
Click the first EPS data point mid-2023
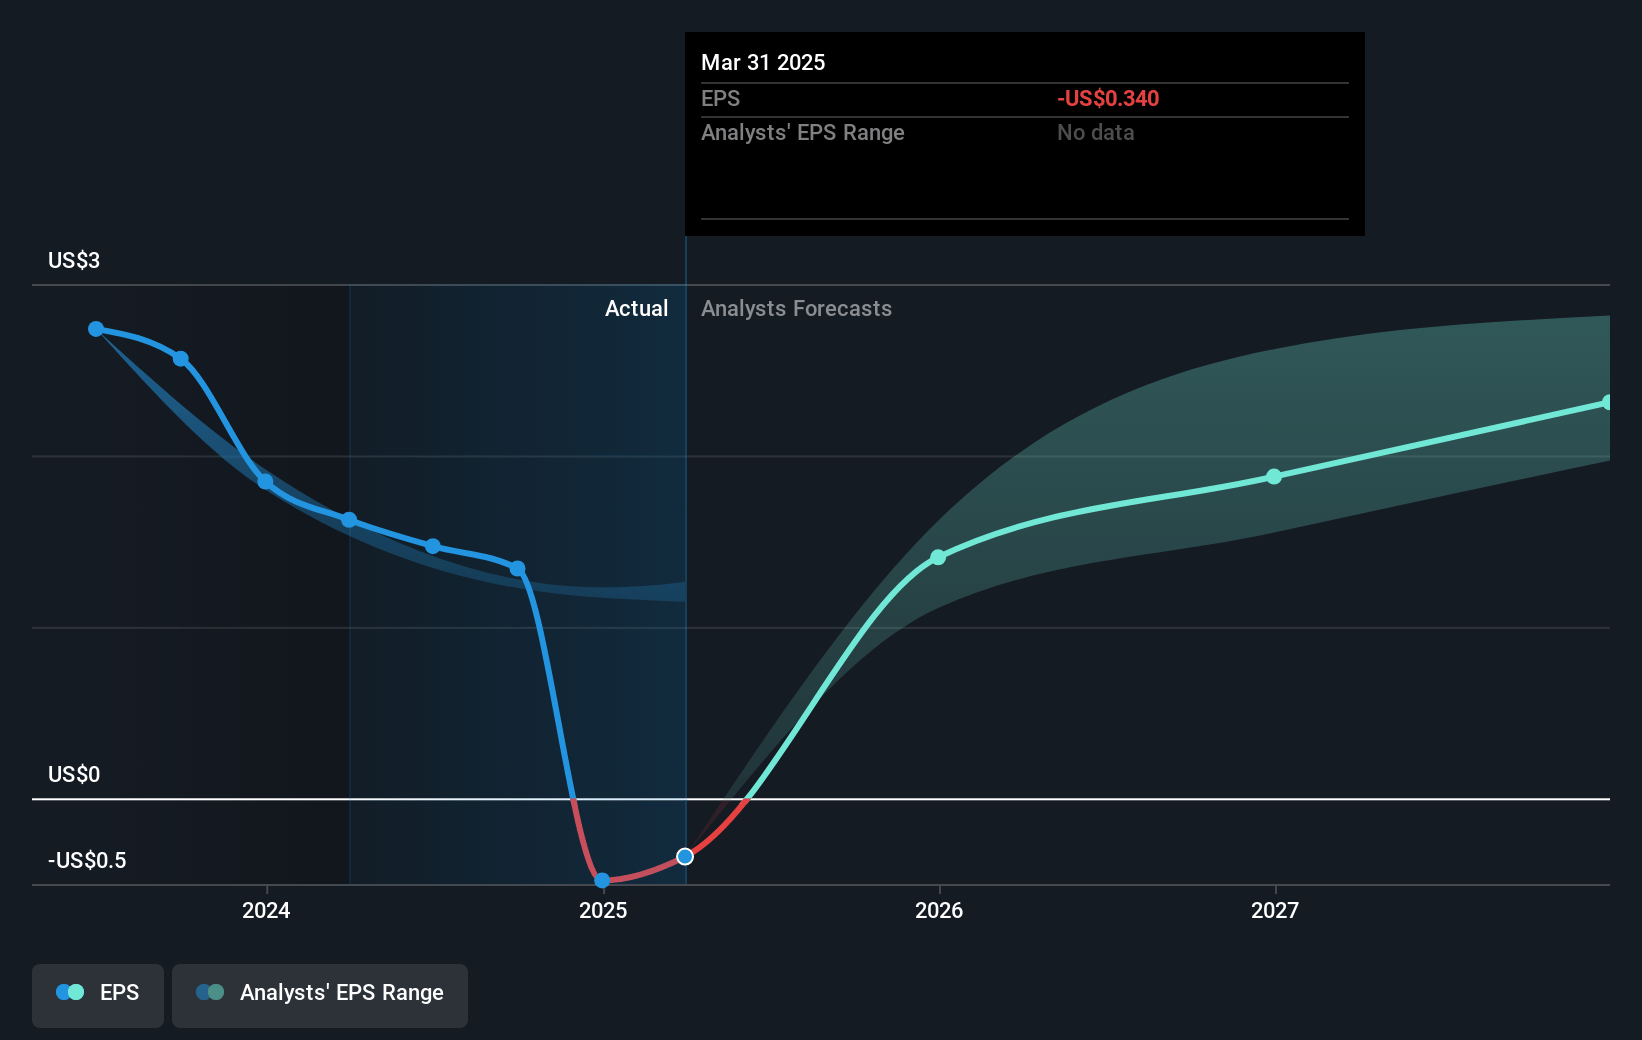point(96,329)
